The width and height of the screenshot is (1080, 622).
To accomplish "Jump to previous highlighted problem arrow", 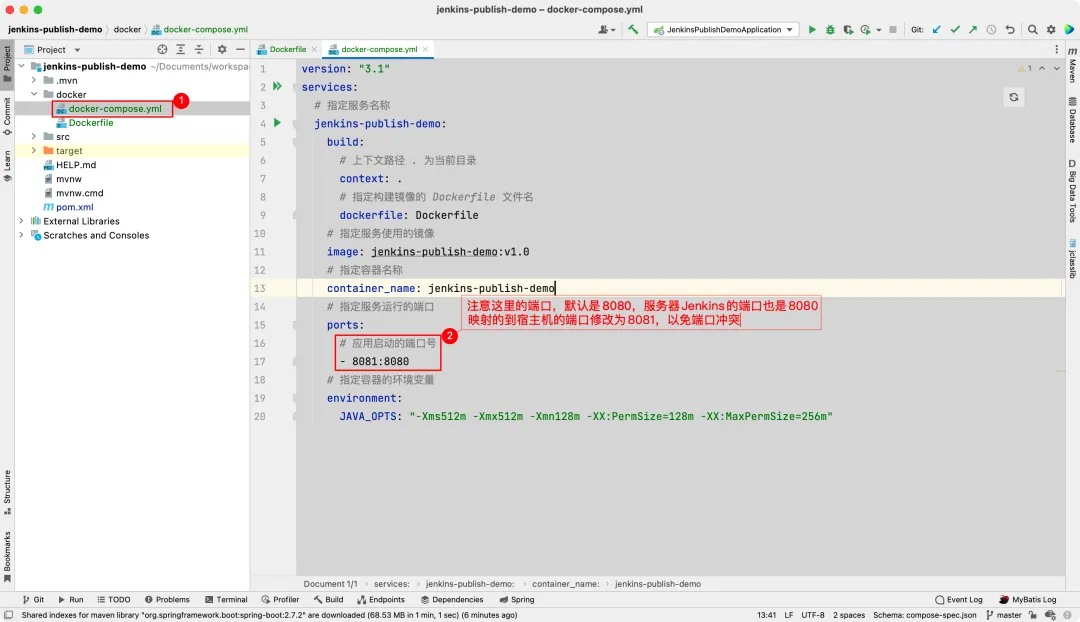I will (x=1042, y=68).
